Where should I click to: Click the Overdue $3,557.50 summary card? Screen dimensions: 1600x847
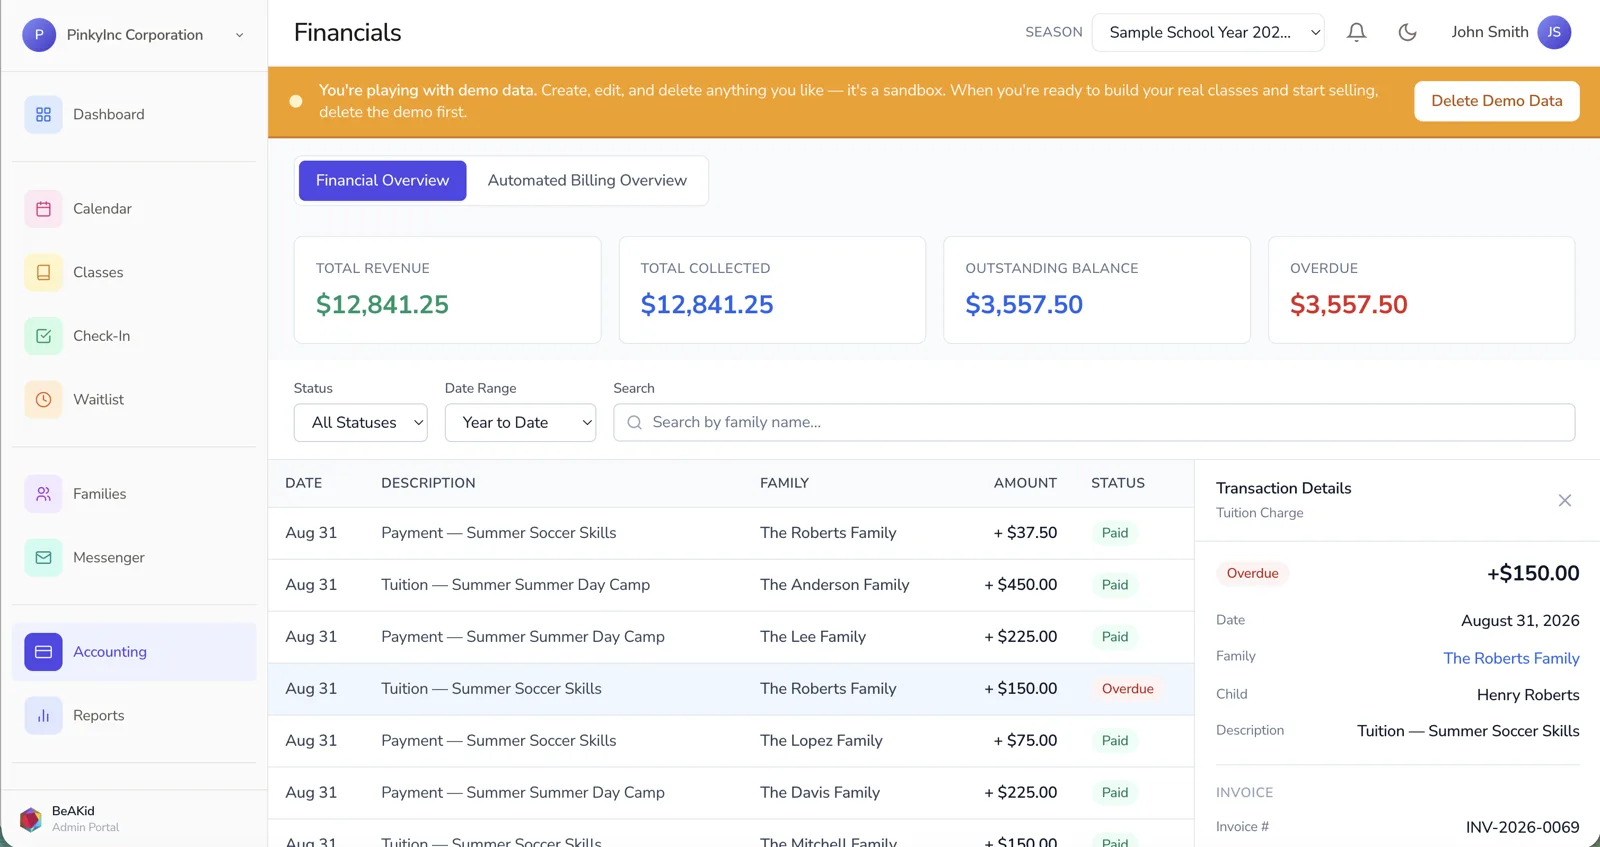pos(1421,290)
